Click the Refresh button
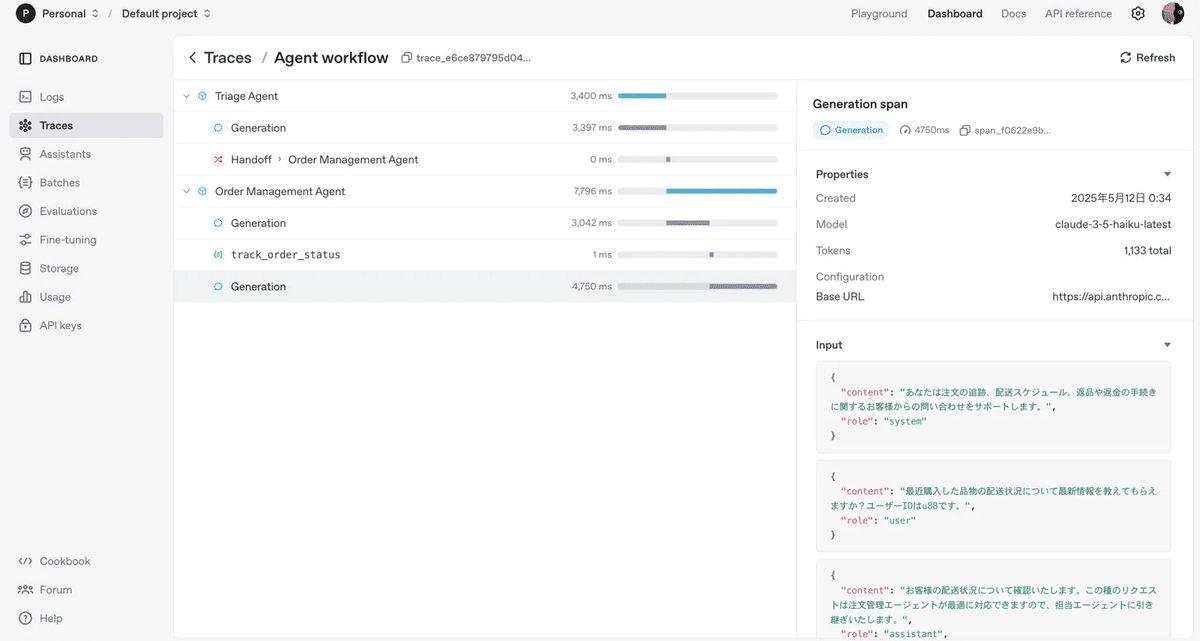The width and height of the screenshot is (1200, 641). click(x=1147, y=58)
